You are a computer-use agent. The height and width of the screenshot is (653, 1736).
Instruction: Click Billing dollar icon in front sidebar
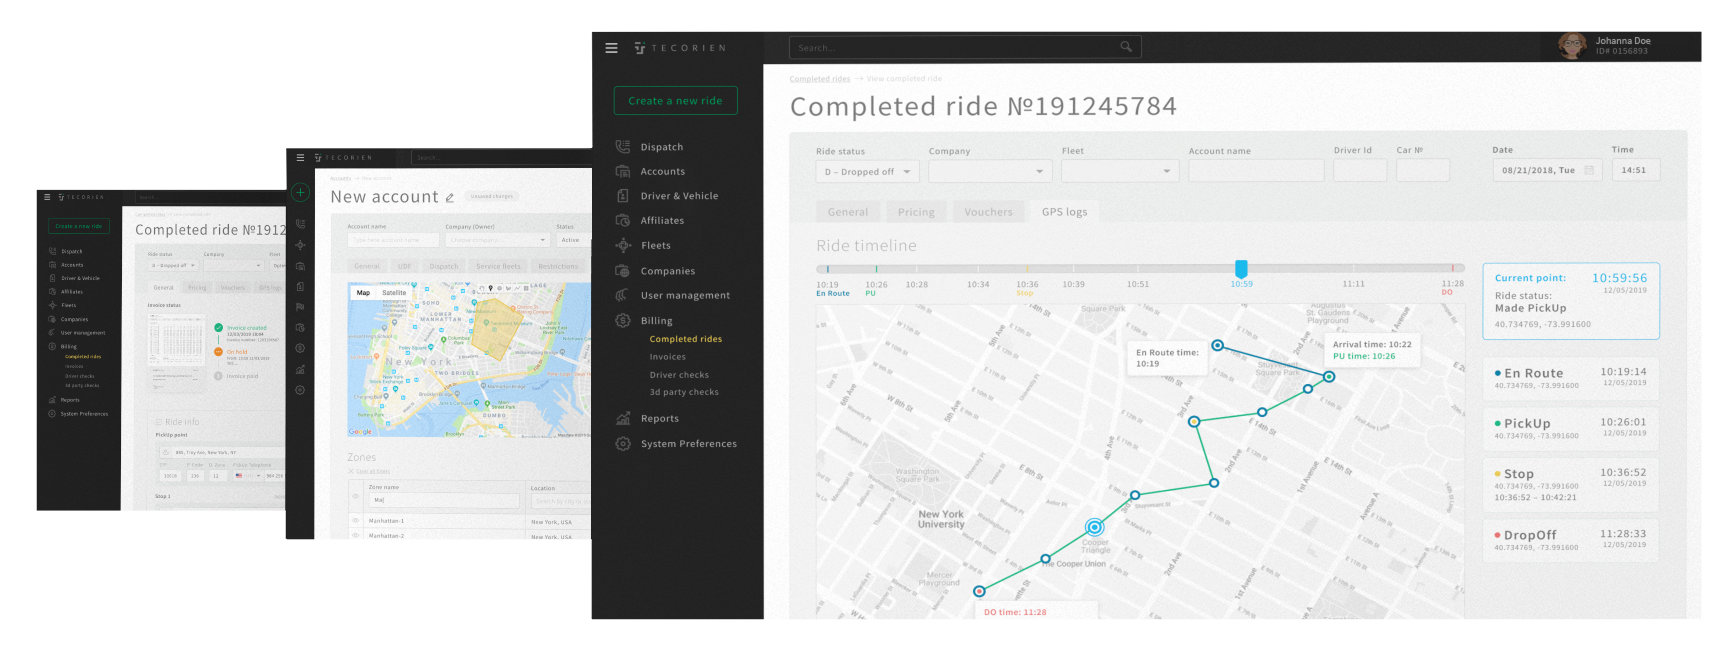click(623, 321)
